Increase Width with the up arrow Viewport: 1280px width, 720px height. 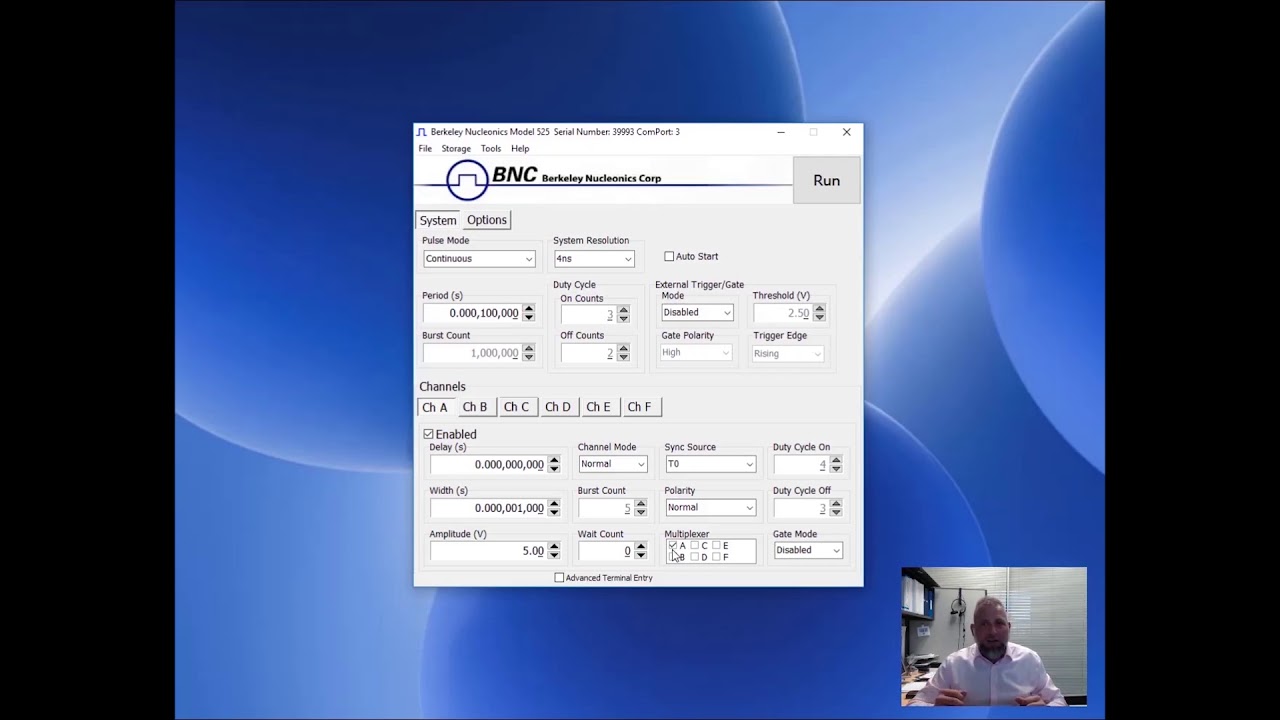(x=553, y=504)
